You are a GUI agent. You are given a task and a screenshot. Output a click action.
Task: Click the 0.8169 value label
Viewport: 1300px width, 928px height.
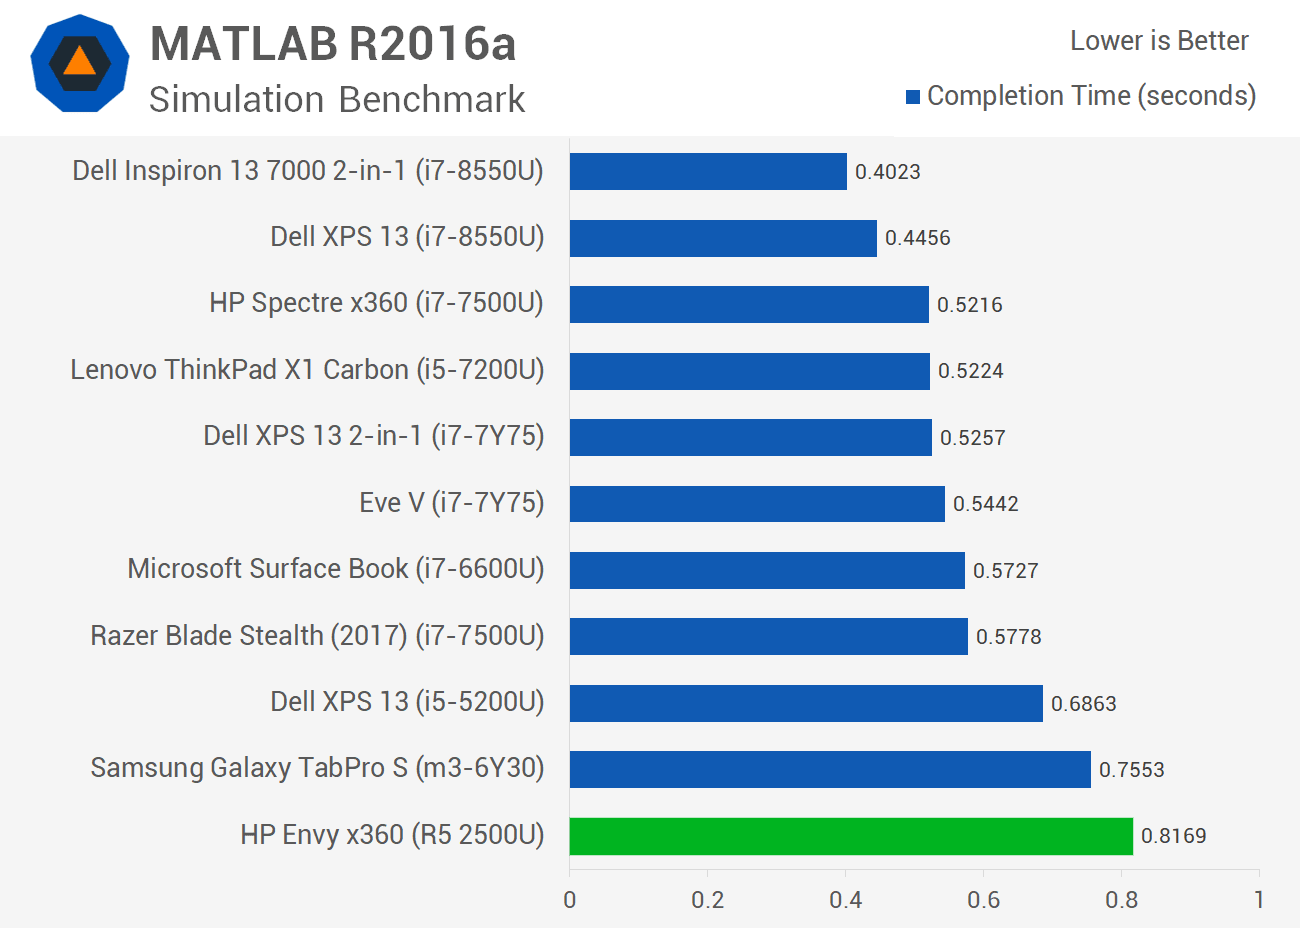[x=1174, y=836]
